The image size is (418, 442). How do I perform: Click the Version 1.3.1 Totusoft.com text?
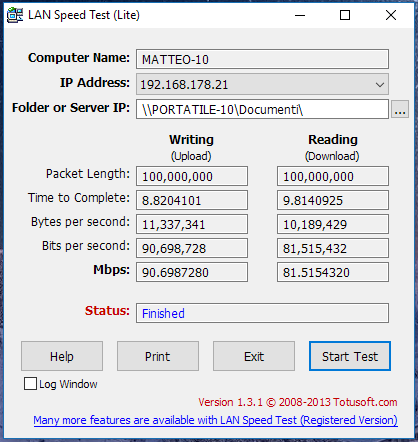click(x=298, y=402)
